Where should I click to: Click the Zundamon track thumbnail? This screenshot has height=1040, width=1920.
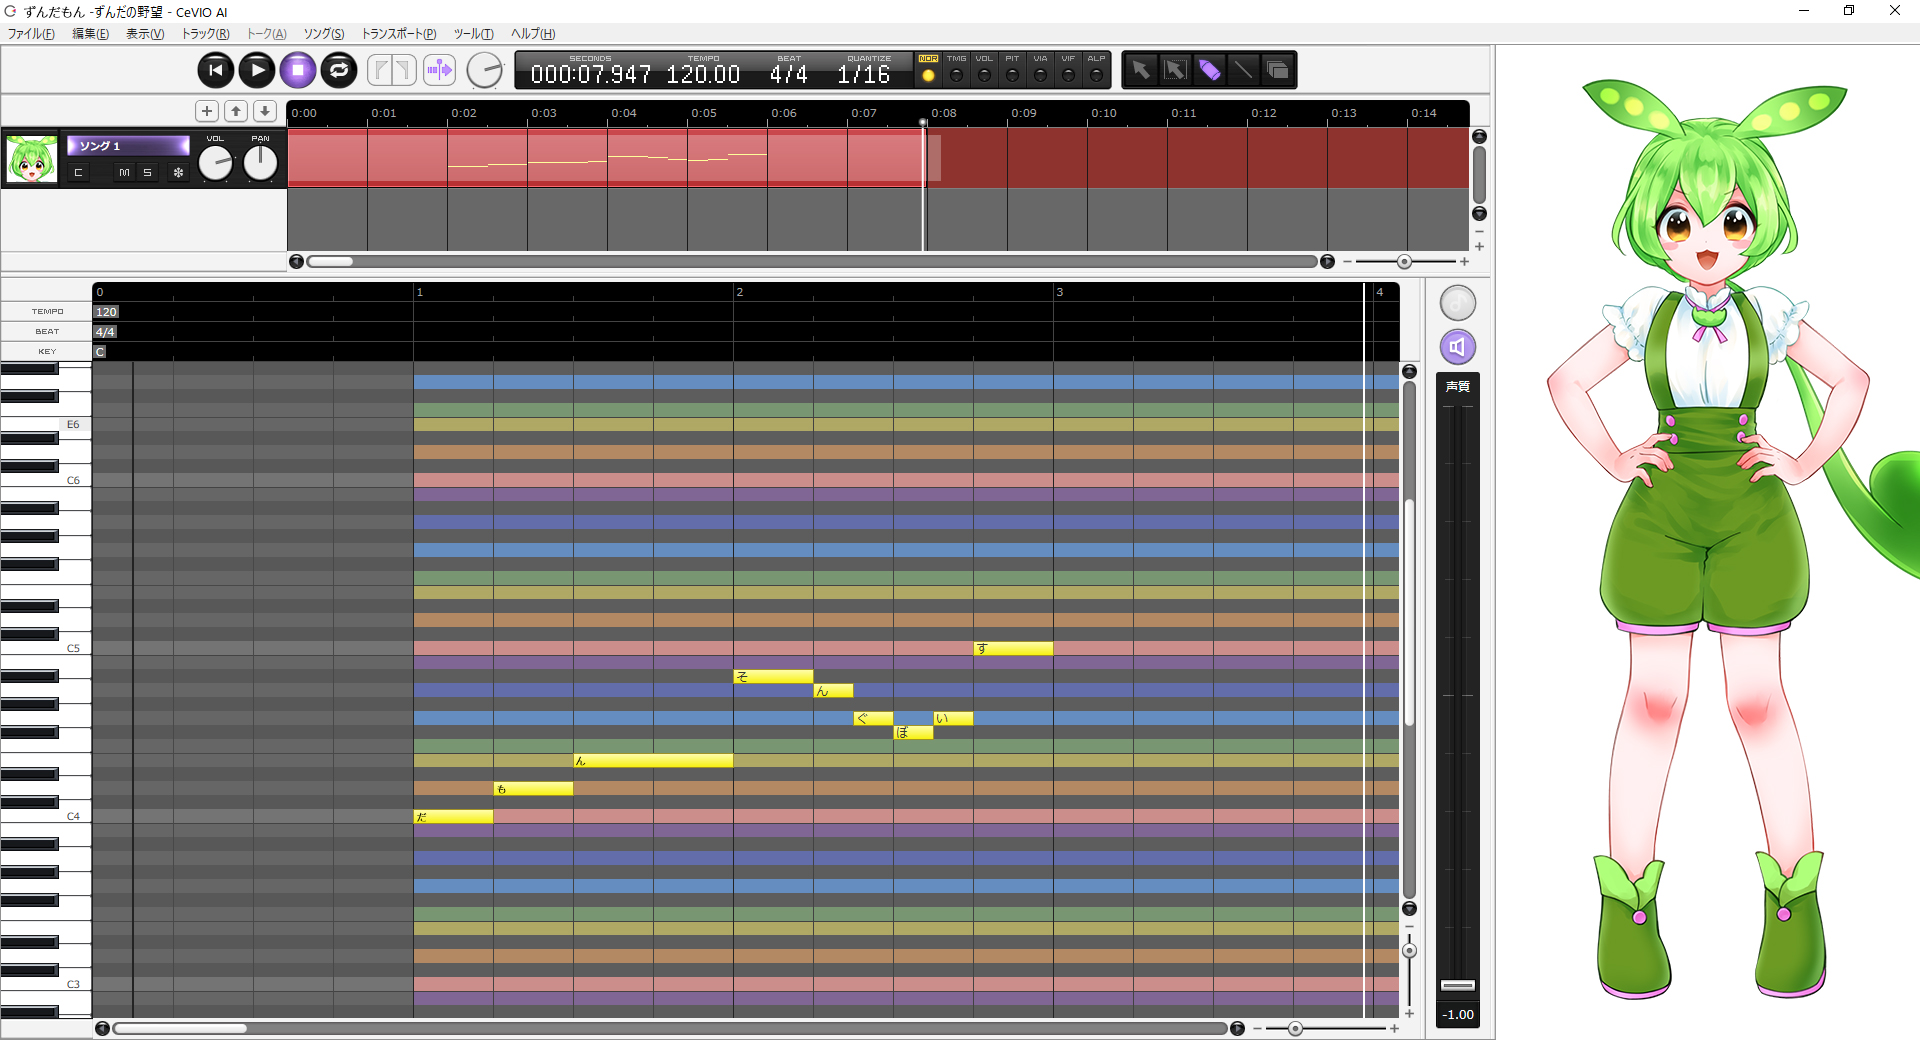[32, 159]
